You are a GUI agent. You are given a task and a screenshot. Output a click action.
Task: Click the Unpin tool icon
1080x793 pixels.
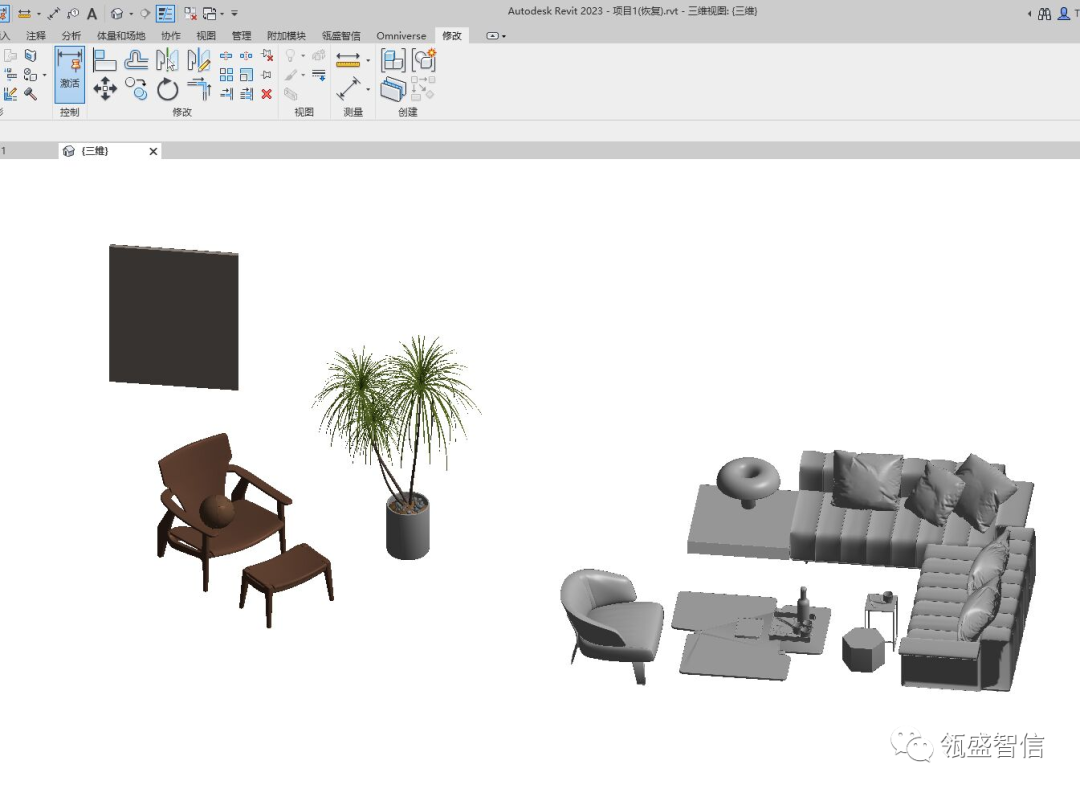(x=267, y=56)
